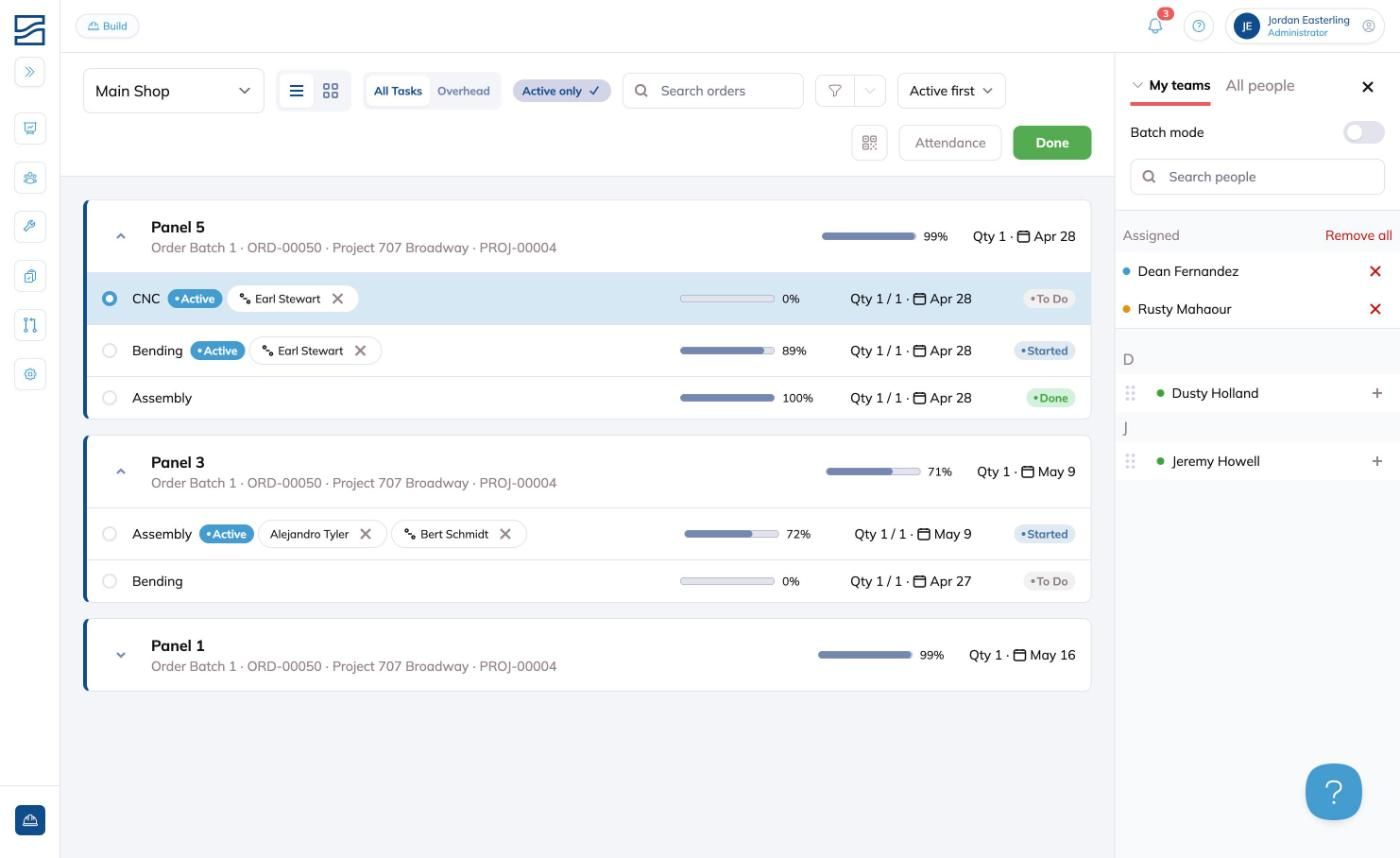Switch to grid view icon
Viewport: 1400px width, 858px height.
tap(330, 91)
